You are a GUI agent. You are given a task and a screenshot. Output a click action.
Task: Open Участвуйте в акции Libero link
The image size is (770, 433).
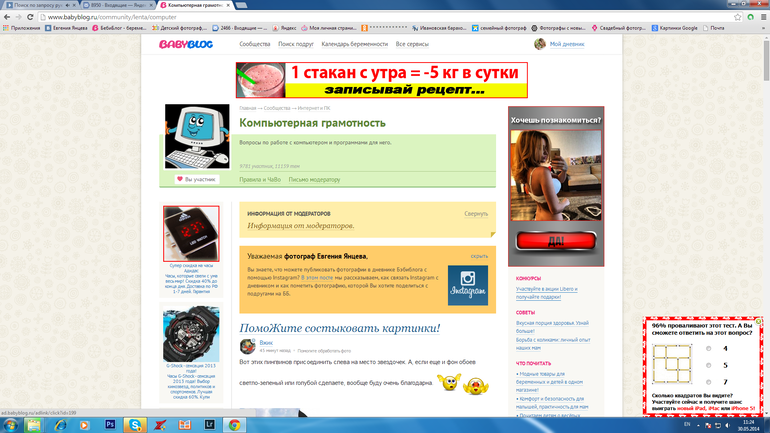pyautogui.click(x=546, y=293)
